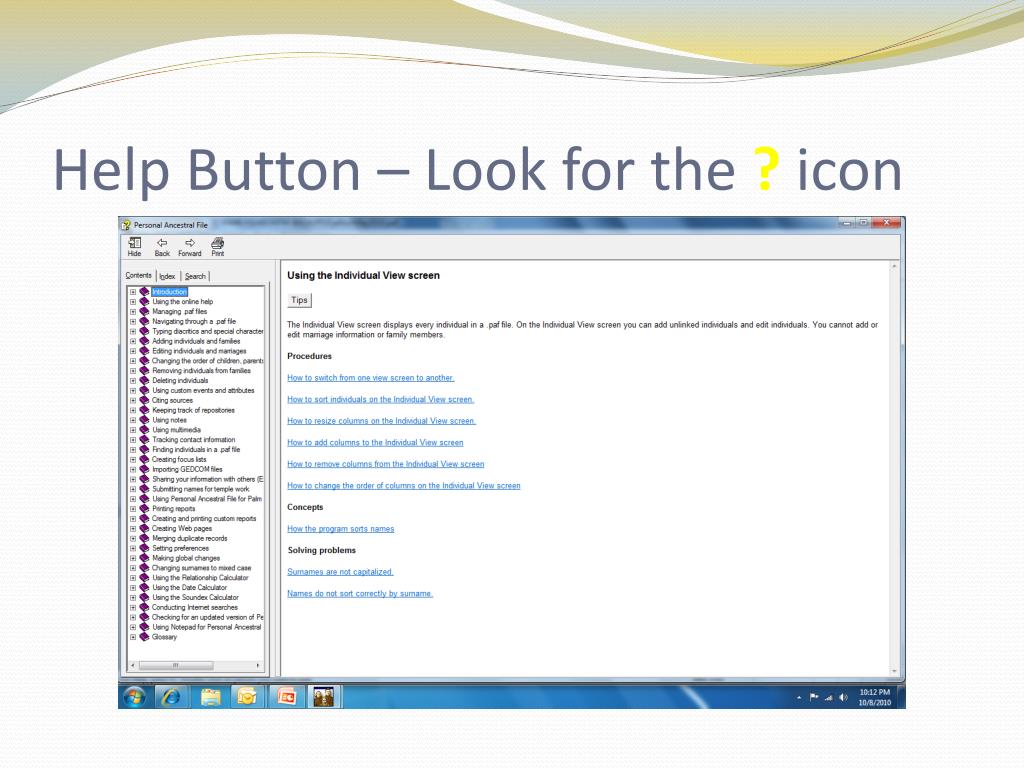Viewport: 1024px width, 768px height.
Task: Expand Removing individuals from families node
Action: click(133, 370)
